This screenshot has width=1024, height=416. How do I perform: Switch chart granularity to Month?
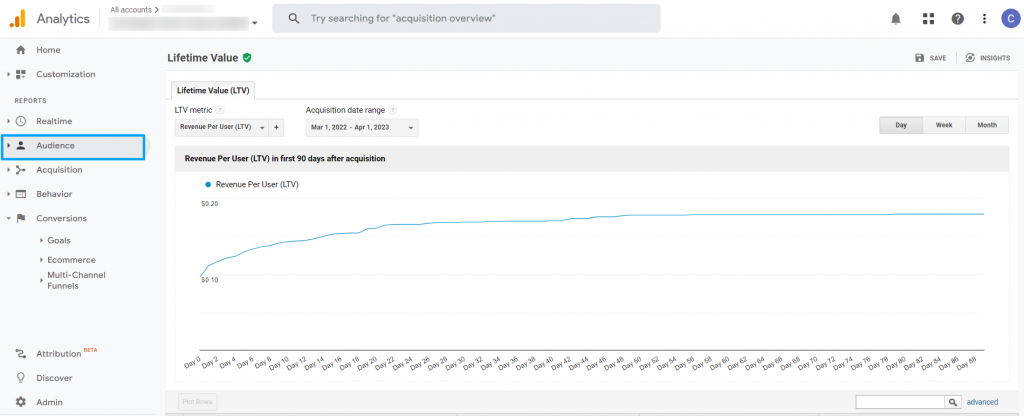(x=986, y=125)
